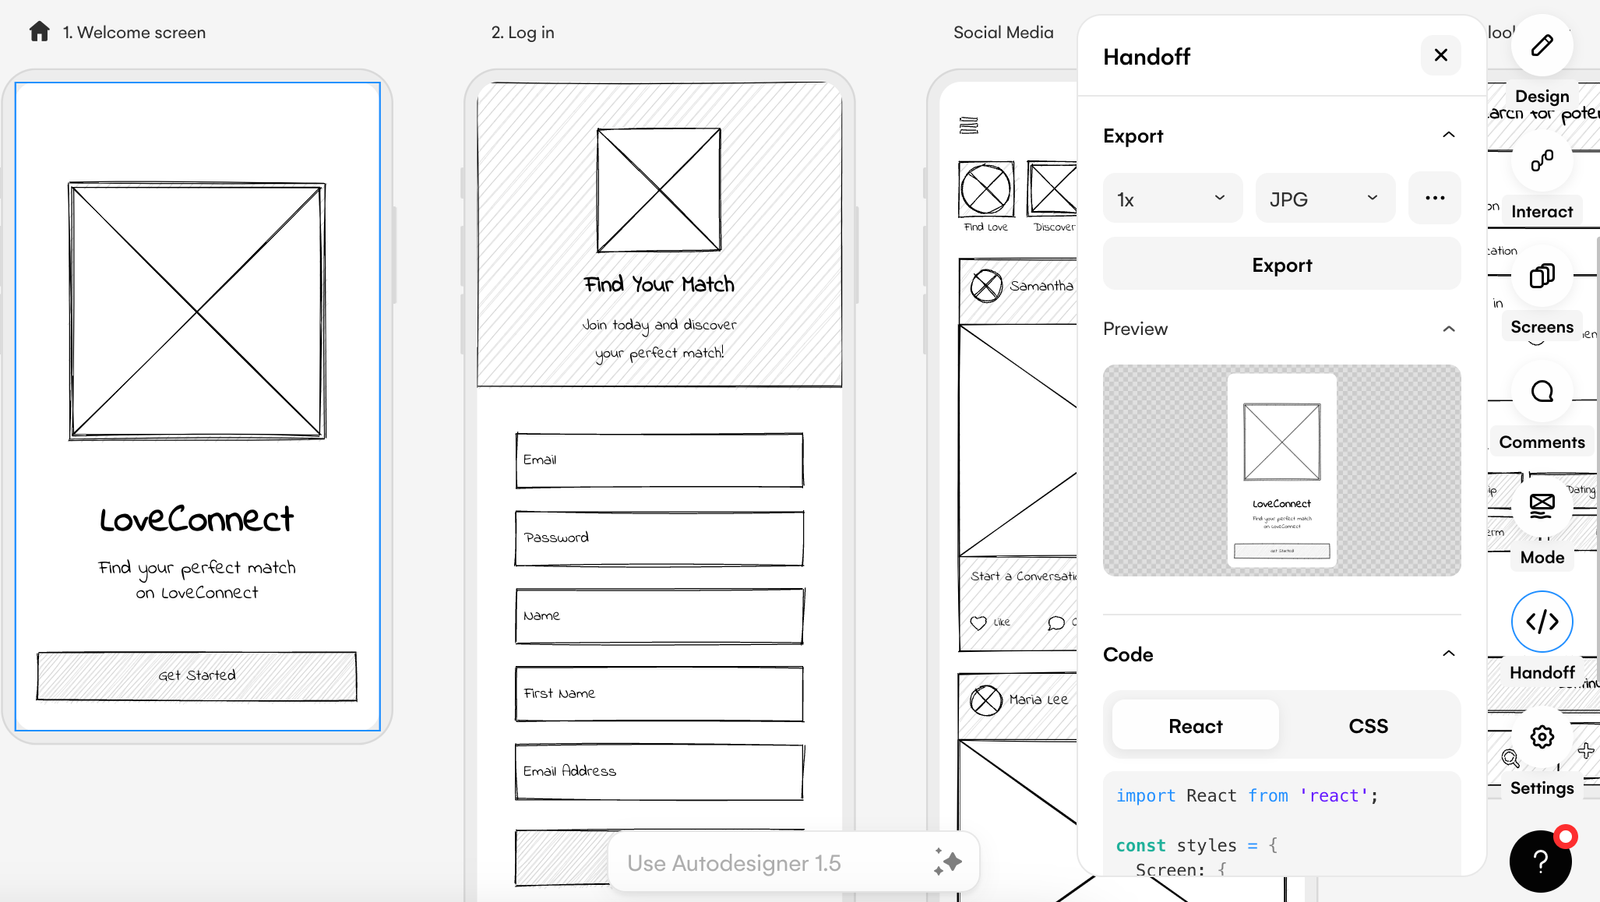This screenshot has width=1600, height=902.
Task: Open project Settings
Action: pos(1541,736)
